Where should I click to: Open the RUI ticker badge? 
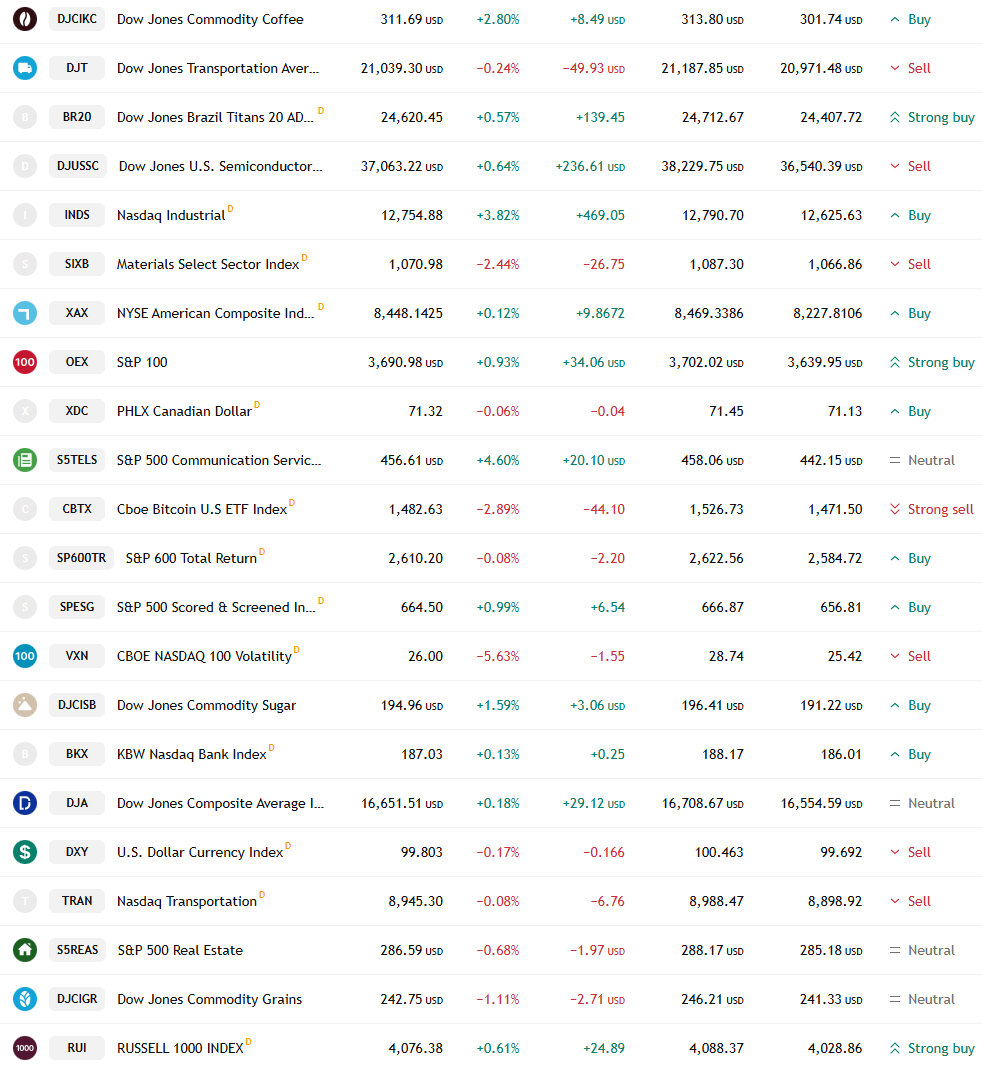click(77, 1048)
